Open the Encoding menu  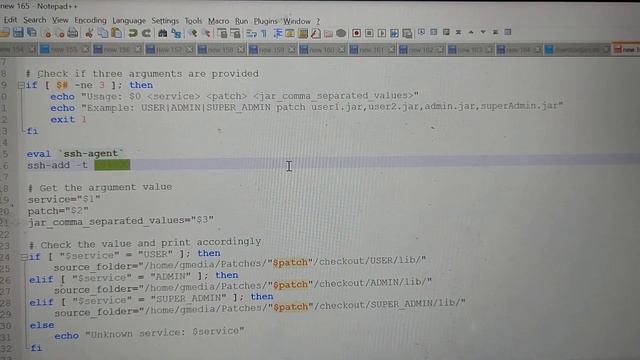point(90,20)
